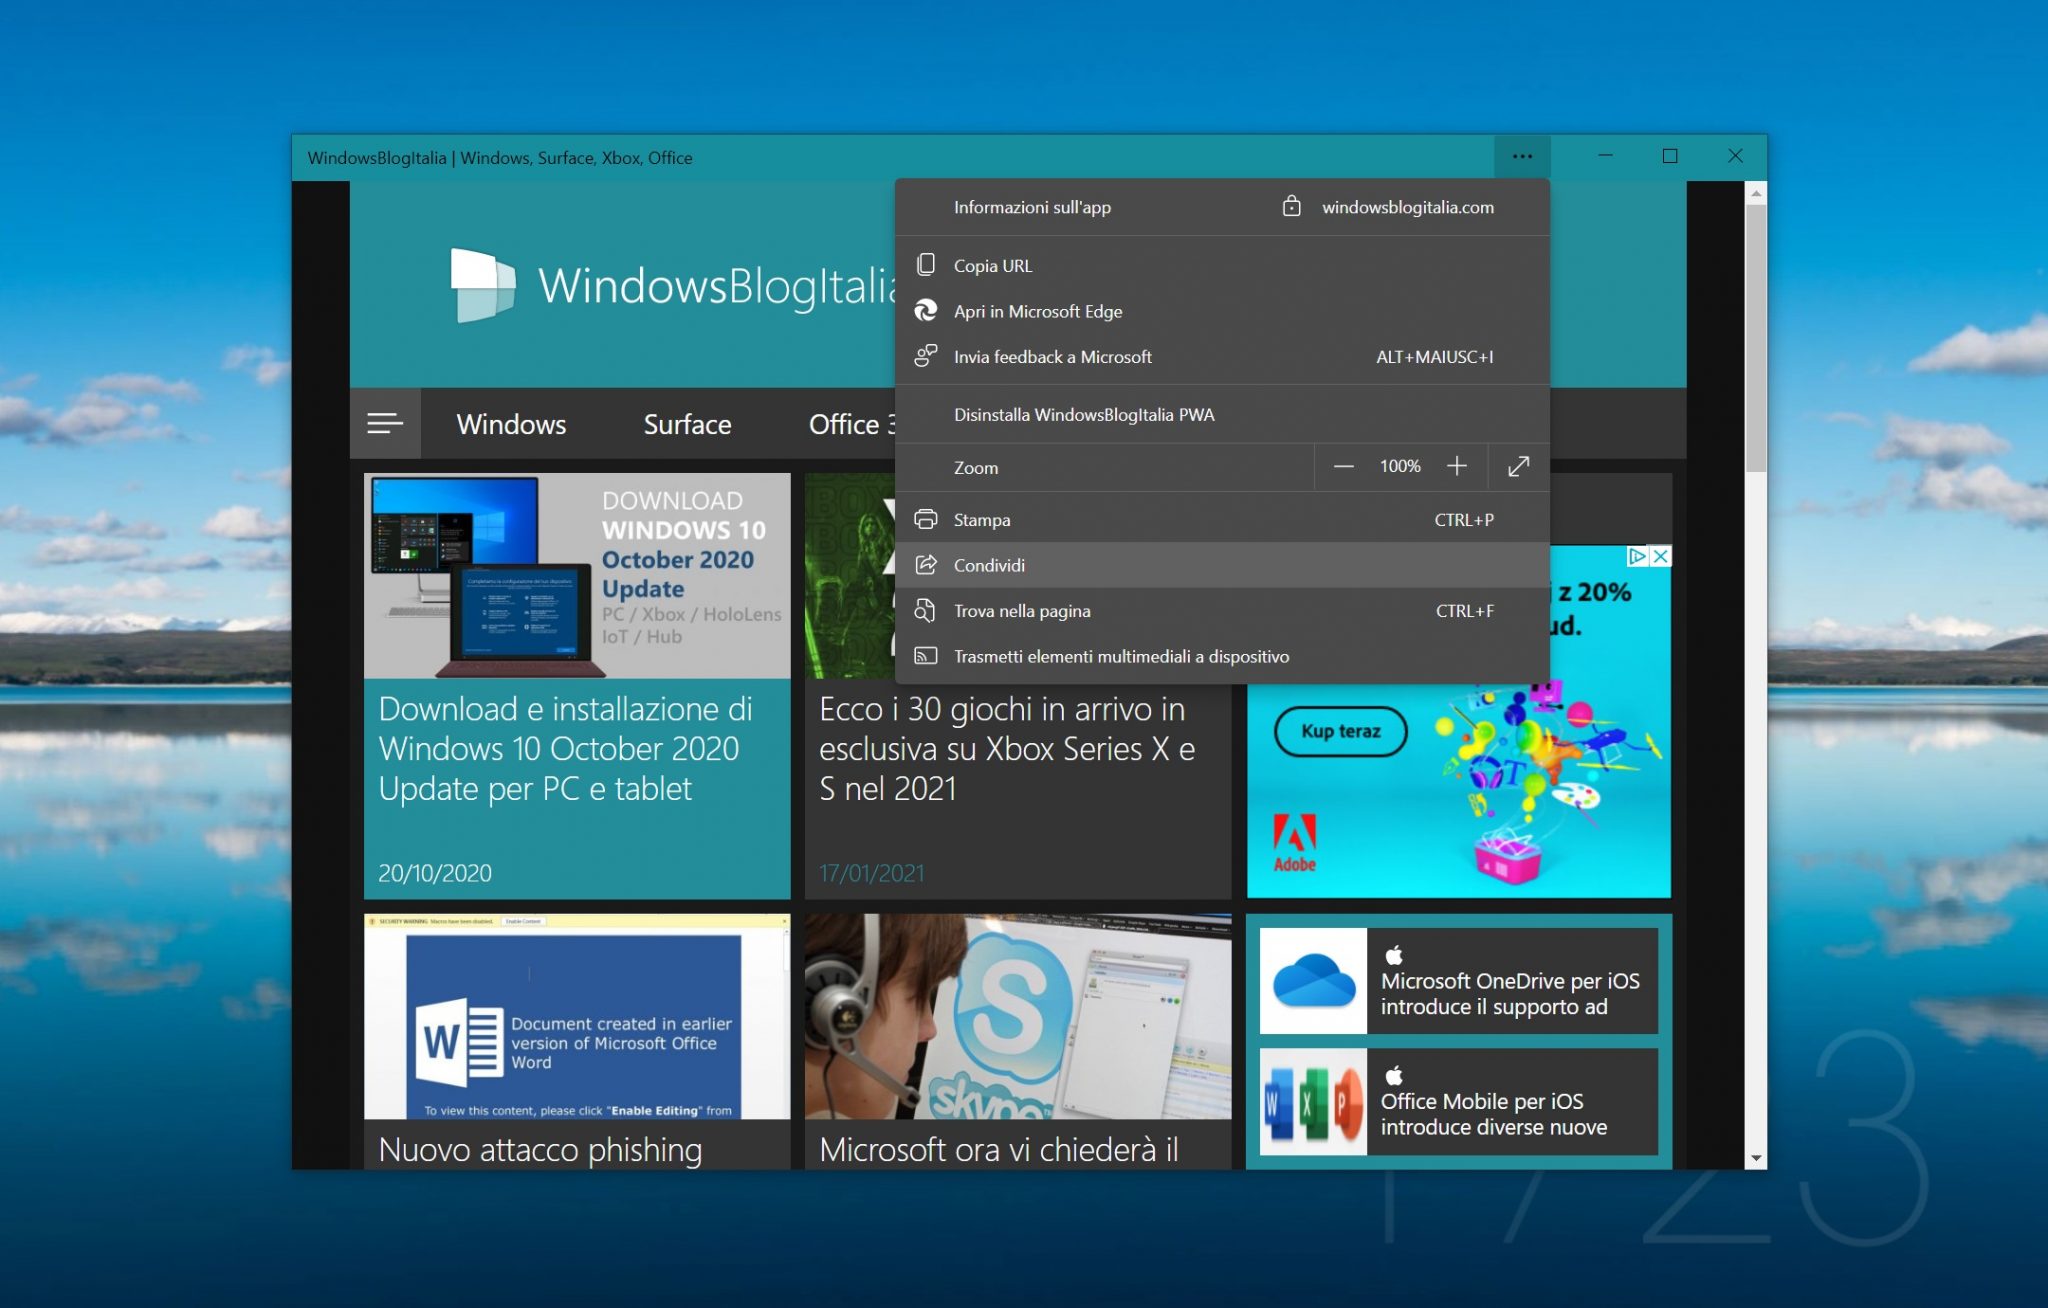Click the feedback icon beside Invia feedback
The height and width of the screenshot is (1308, 2048).
tap(926, 356)
